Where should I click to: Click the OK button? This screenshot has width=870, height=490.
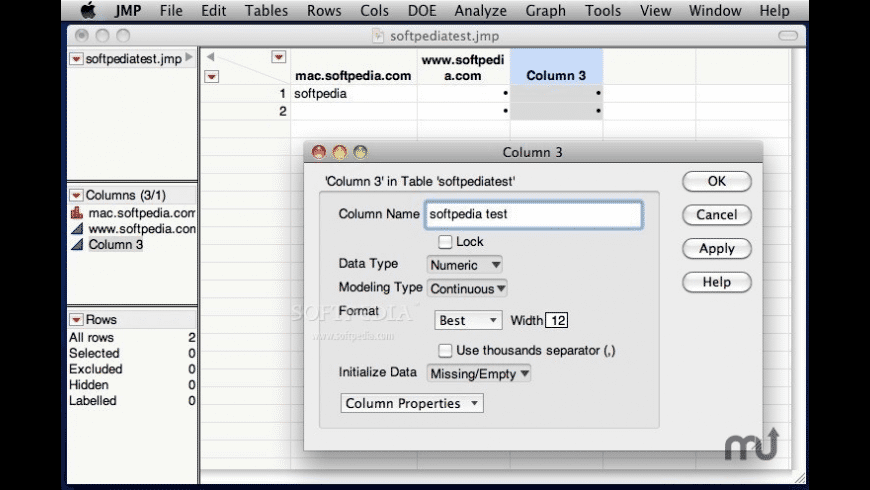(x=716, y=181)
